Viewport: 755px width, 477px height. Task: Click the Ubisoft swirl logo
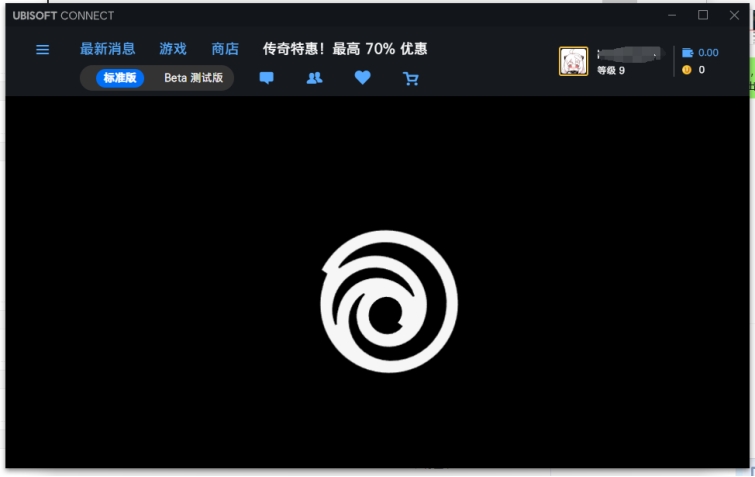[x=389, y=301]
